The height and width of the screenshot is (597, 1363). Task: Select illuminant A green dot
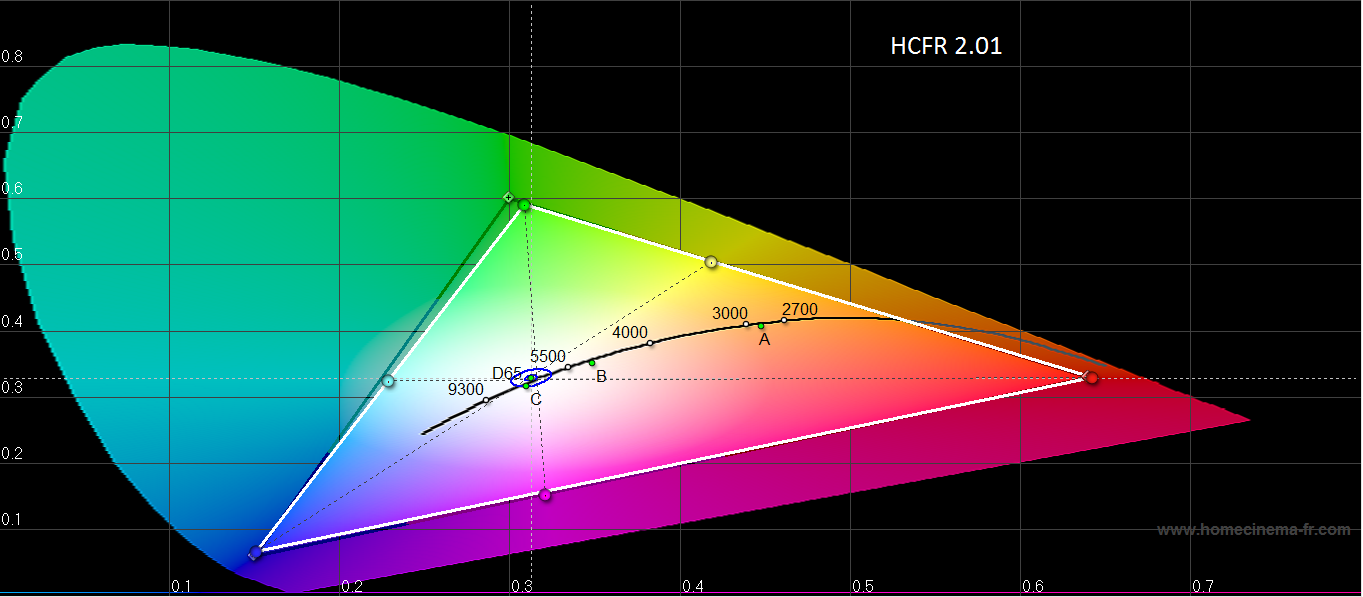pyautogui.click(x=761, y=326)
